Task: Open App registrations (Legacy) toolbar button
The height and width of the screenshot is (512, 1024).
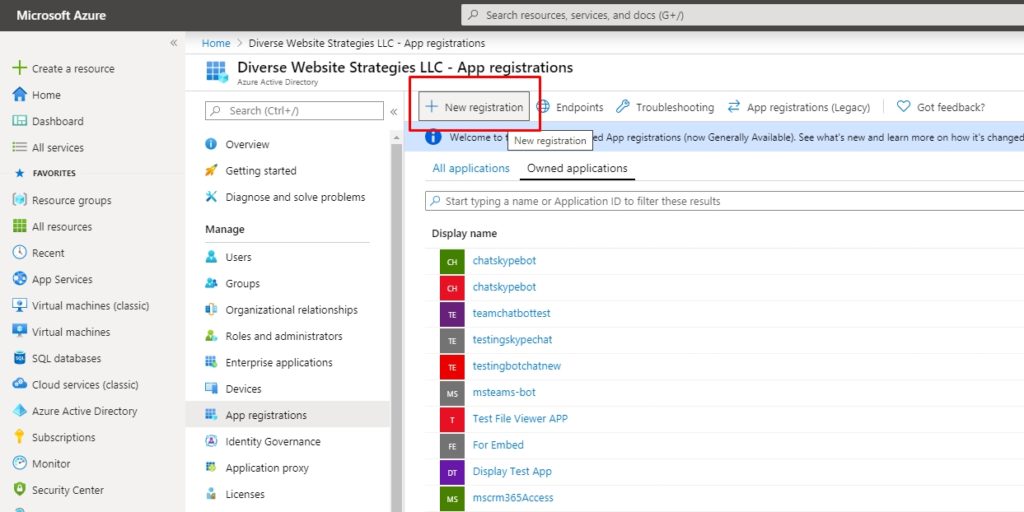Action: pos(799,107)
